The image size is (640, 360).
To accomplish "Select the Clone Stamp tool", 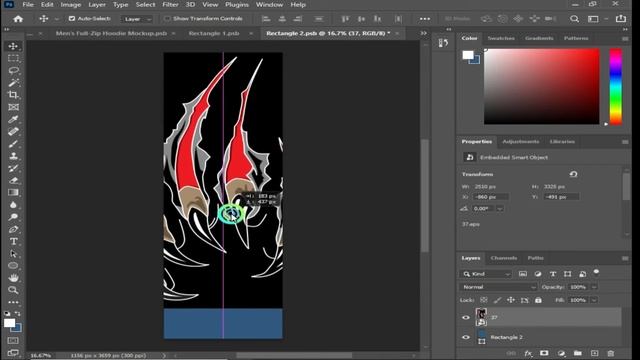I will click(x=13, y=156).
